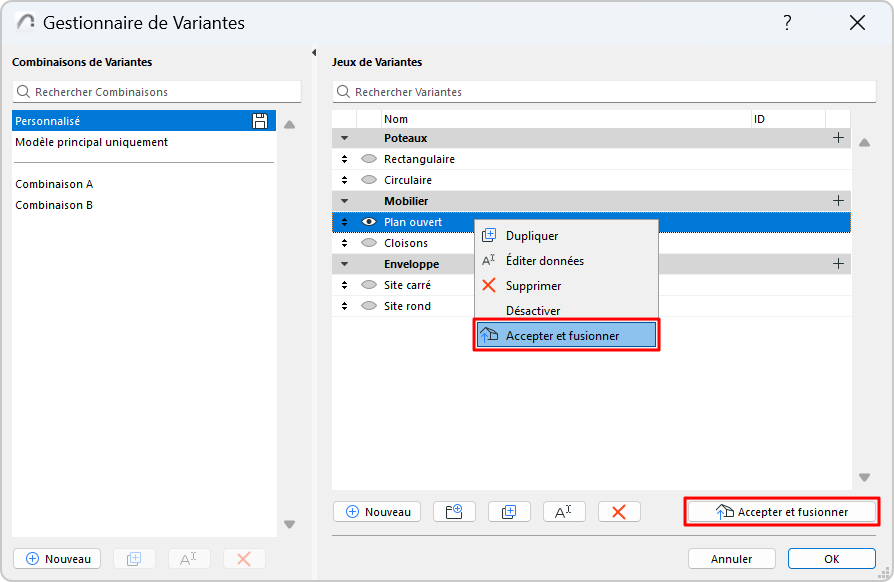Click the red delete variant icon
This screenshot has width=894, height=582.
(x=619, y=512)
